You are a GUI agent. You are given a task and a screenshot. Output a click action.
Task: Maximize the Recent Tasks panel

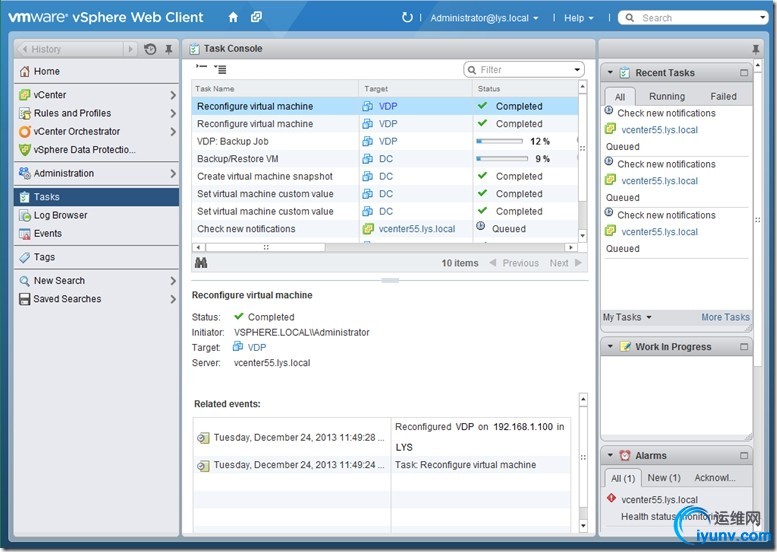[x=744, y=73]
